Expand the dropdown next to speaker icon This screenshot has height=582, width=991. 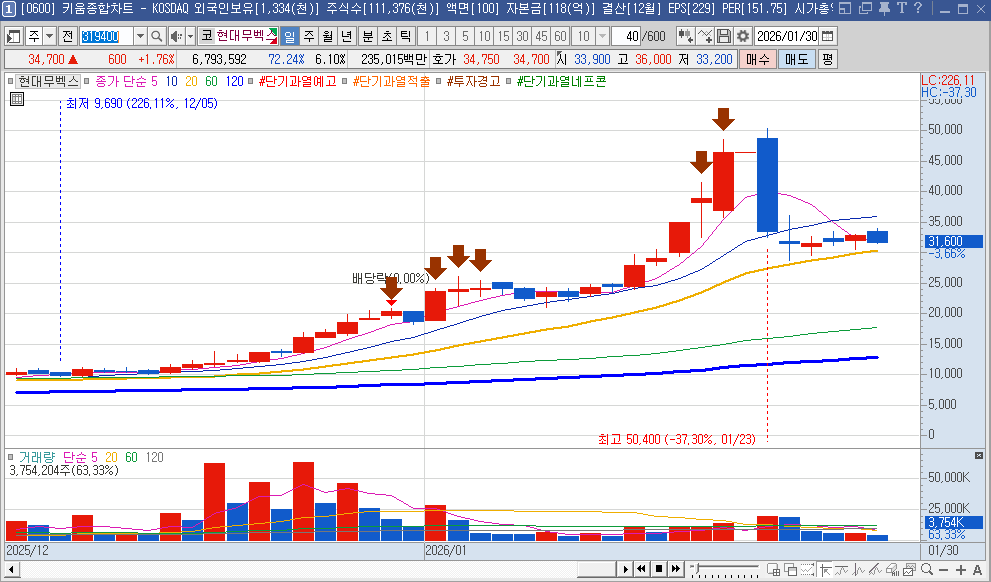pos(189,36)
